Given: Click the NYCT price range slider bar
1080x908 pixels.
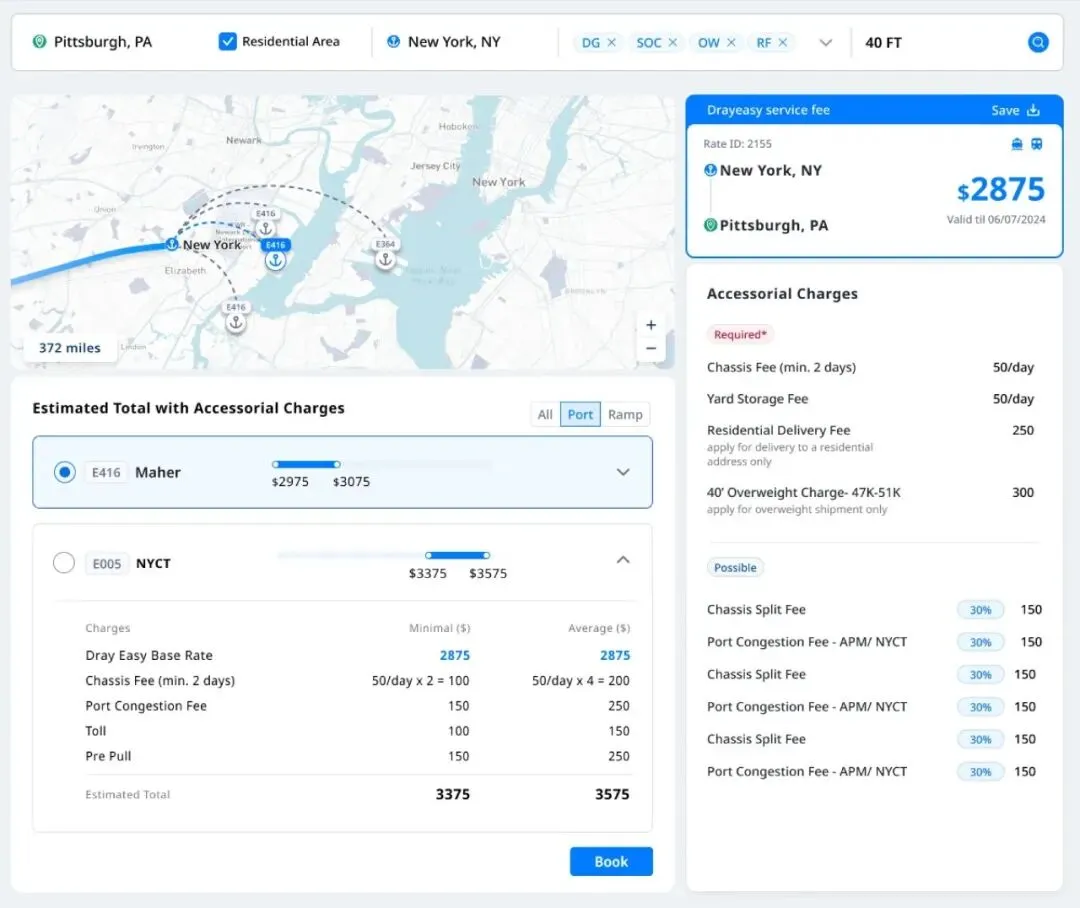Looking at the screenshot, I should [x=457, y=555].
